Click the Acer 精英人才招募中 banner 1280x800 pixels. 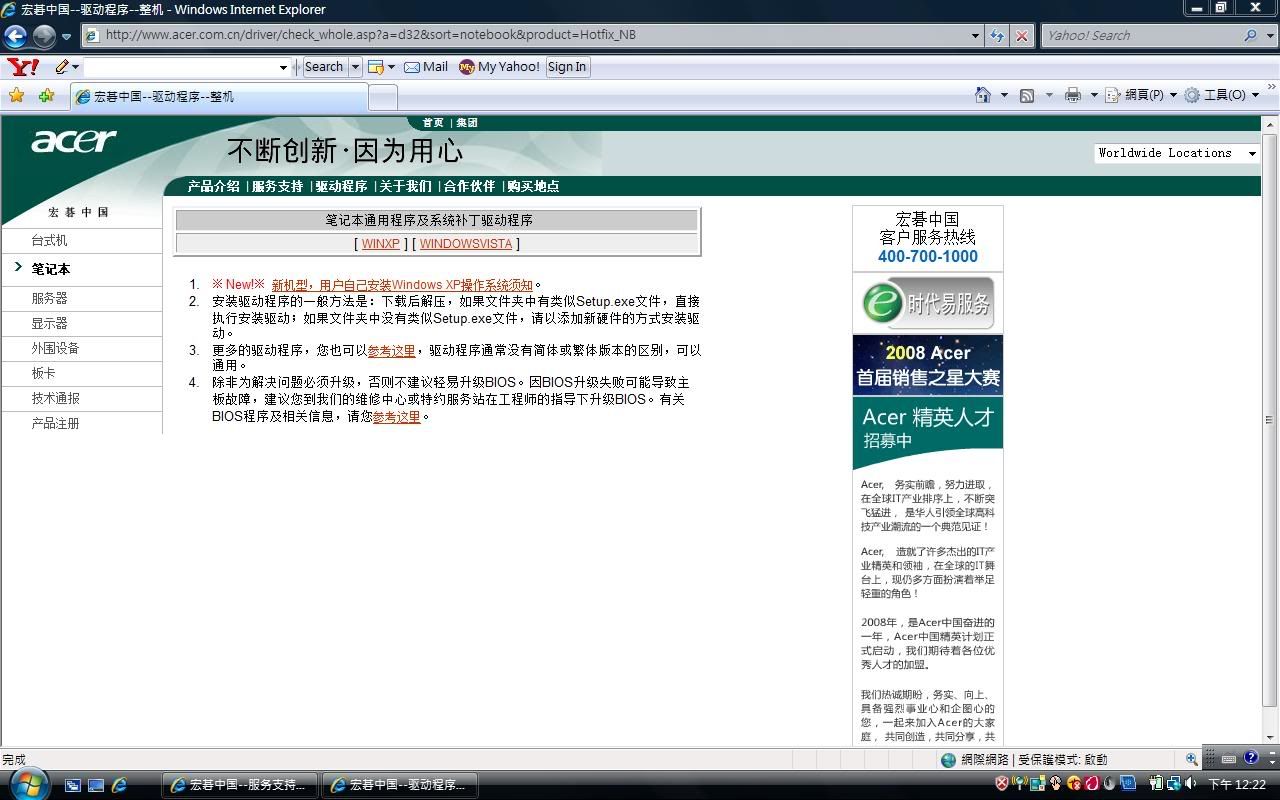927,433
